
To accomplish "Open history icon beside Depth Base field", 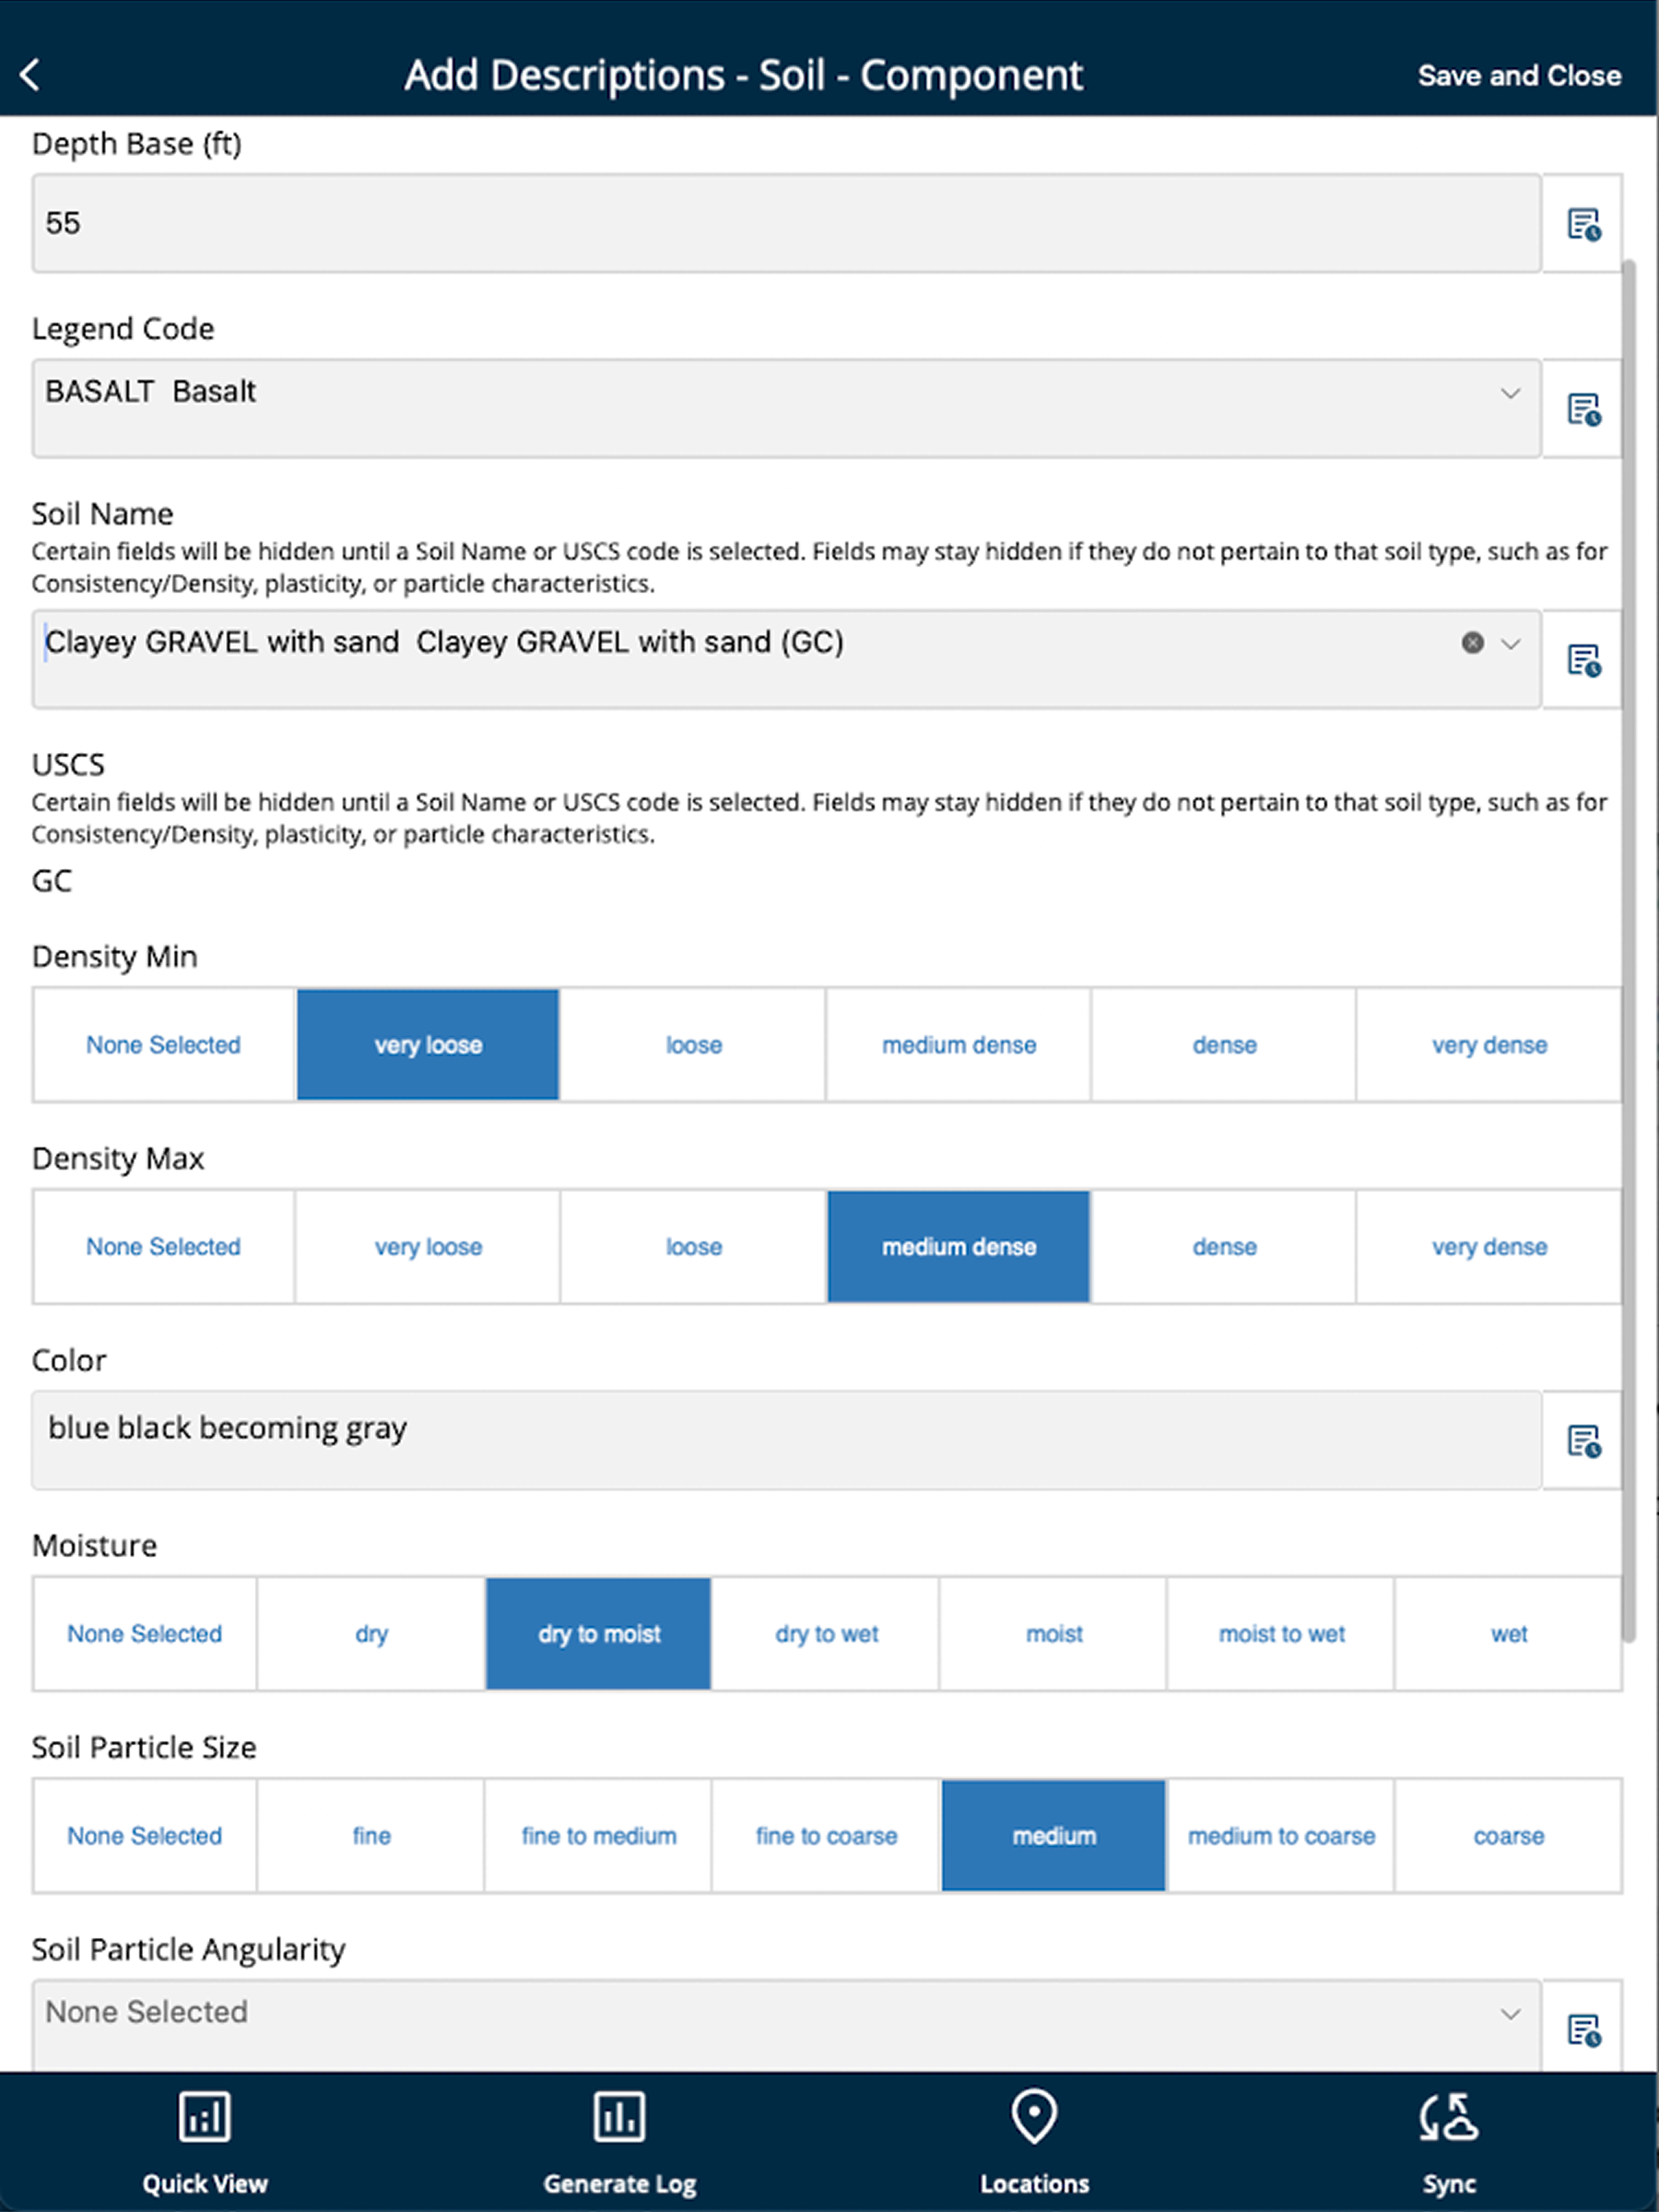I will click(x=1583, y=224).
